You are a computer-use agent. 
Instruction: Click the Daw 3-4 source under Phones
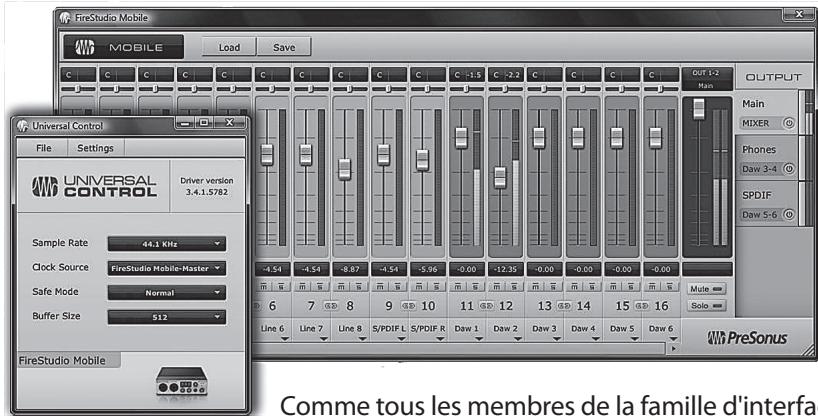[x=762, y=169]
